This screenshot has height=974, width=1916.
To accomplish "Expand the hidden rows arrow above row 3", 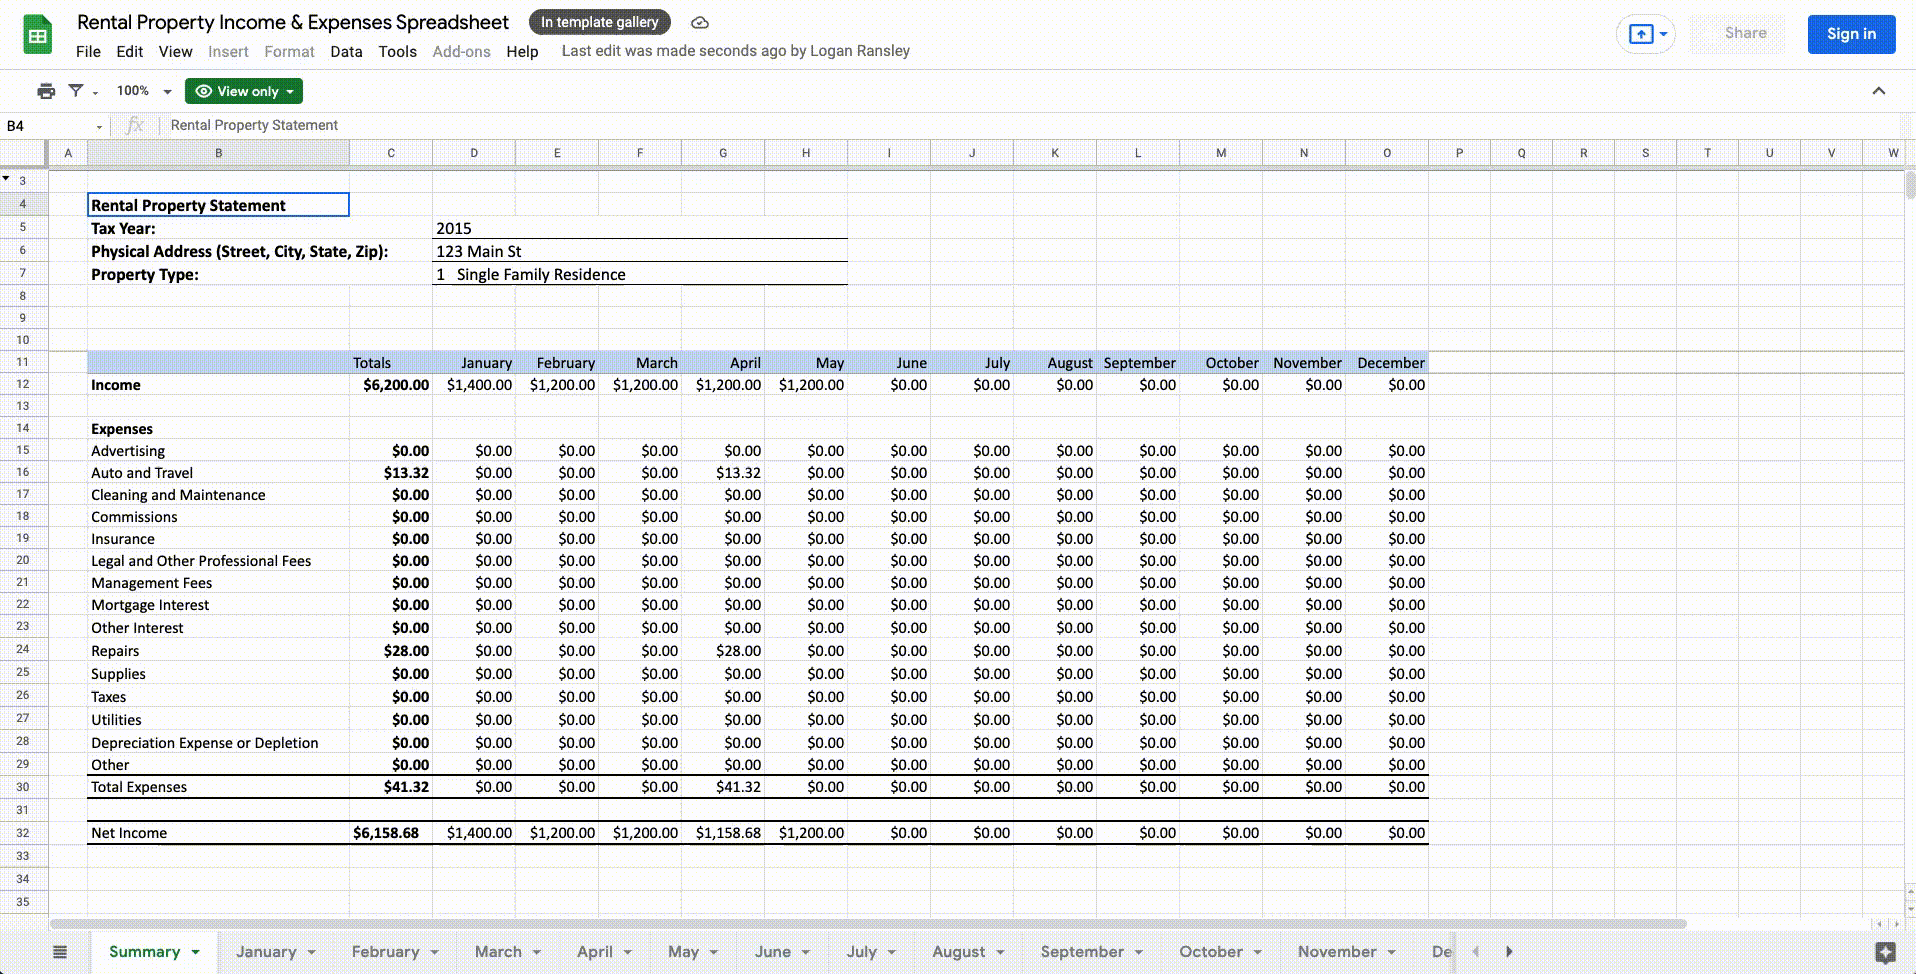I will coord(6,179).
